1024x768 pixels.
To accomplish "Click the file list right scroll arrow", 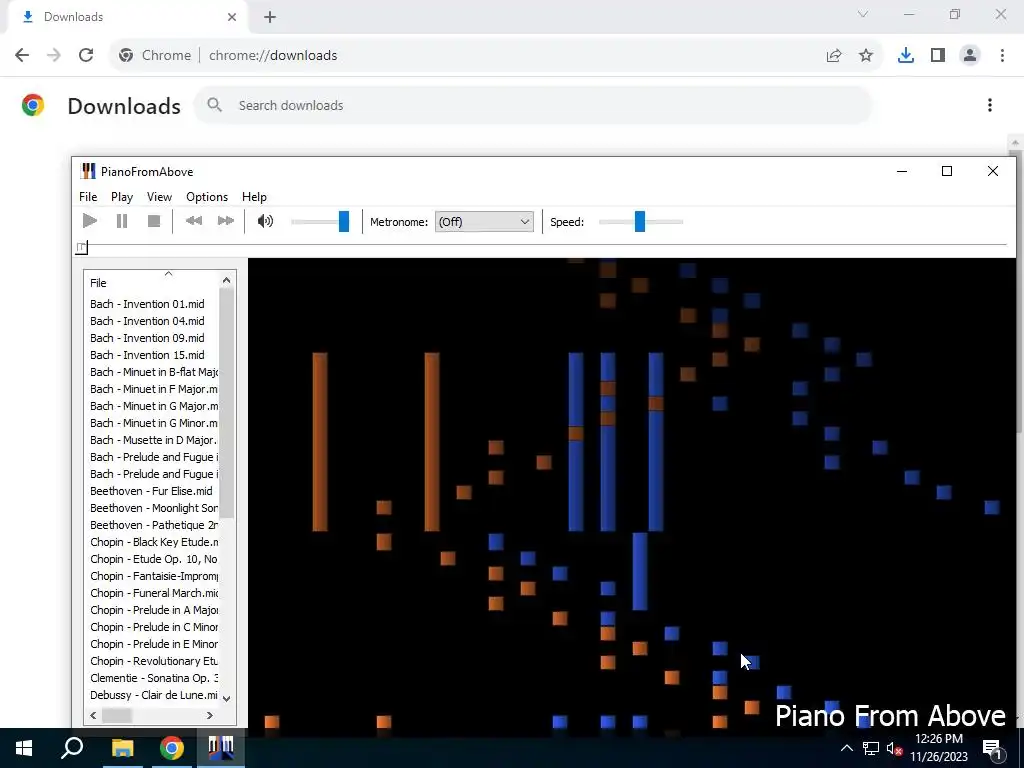I will click(210, 715).
